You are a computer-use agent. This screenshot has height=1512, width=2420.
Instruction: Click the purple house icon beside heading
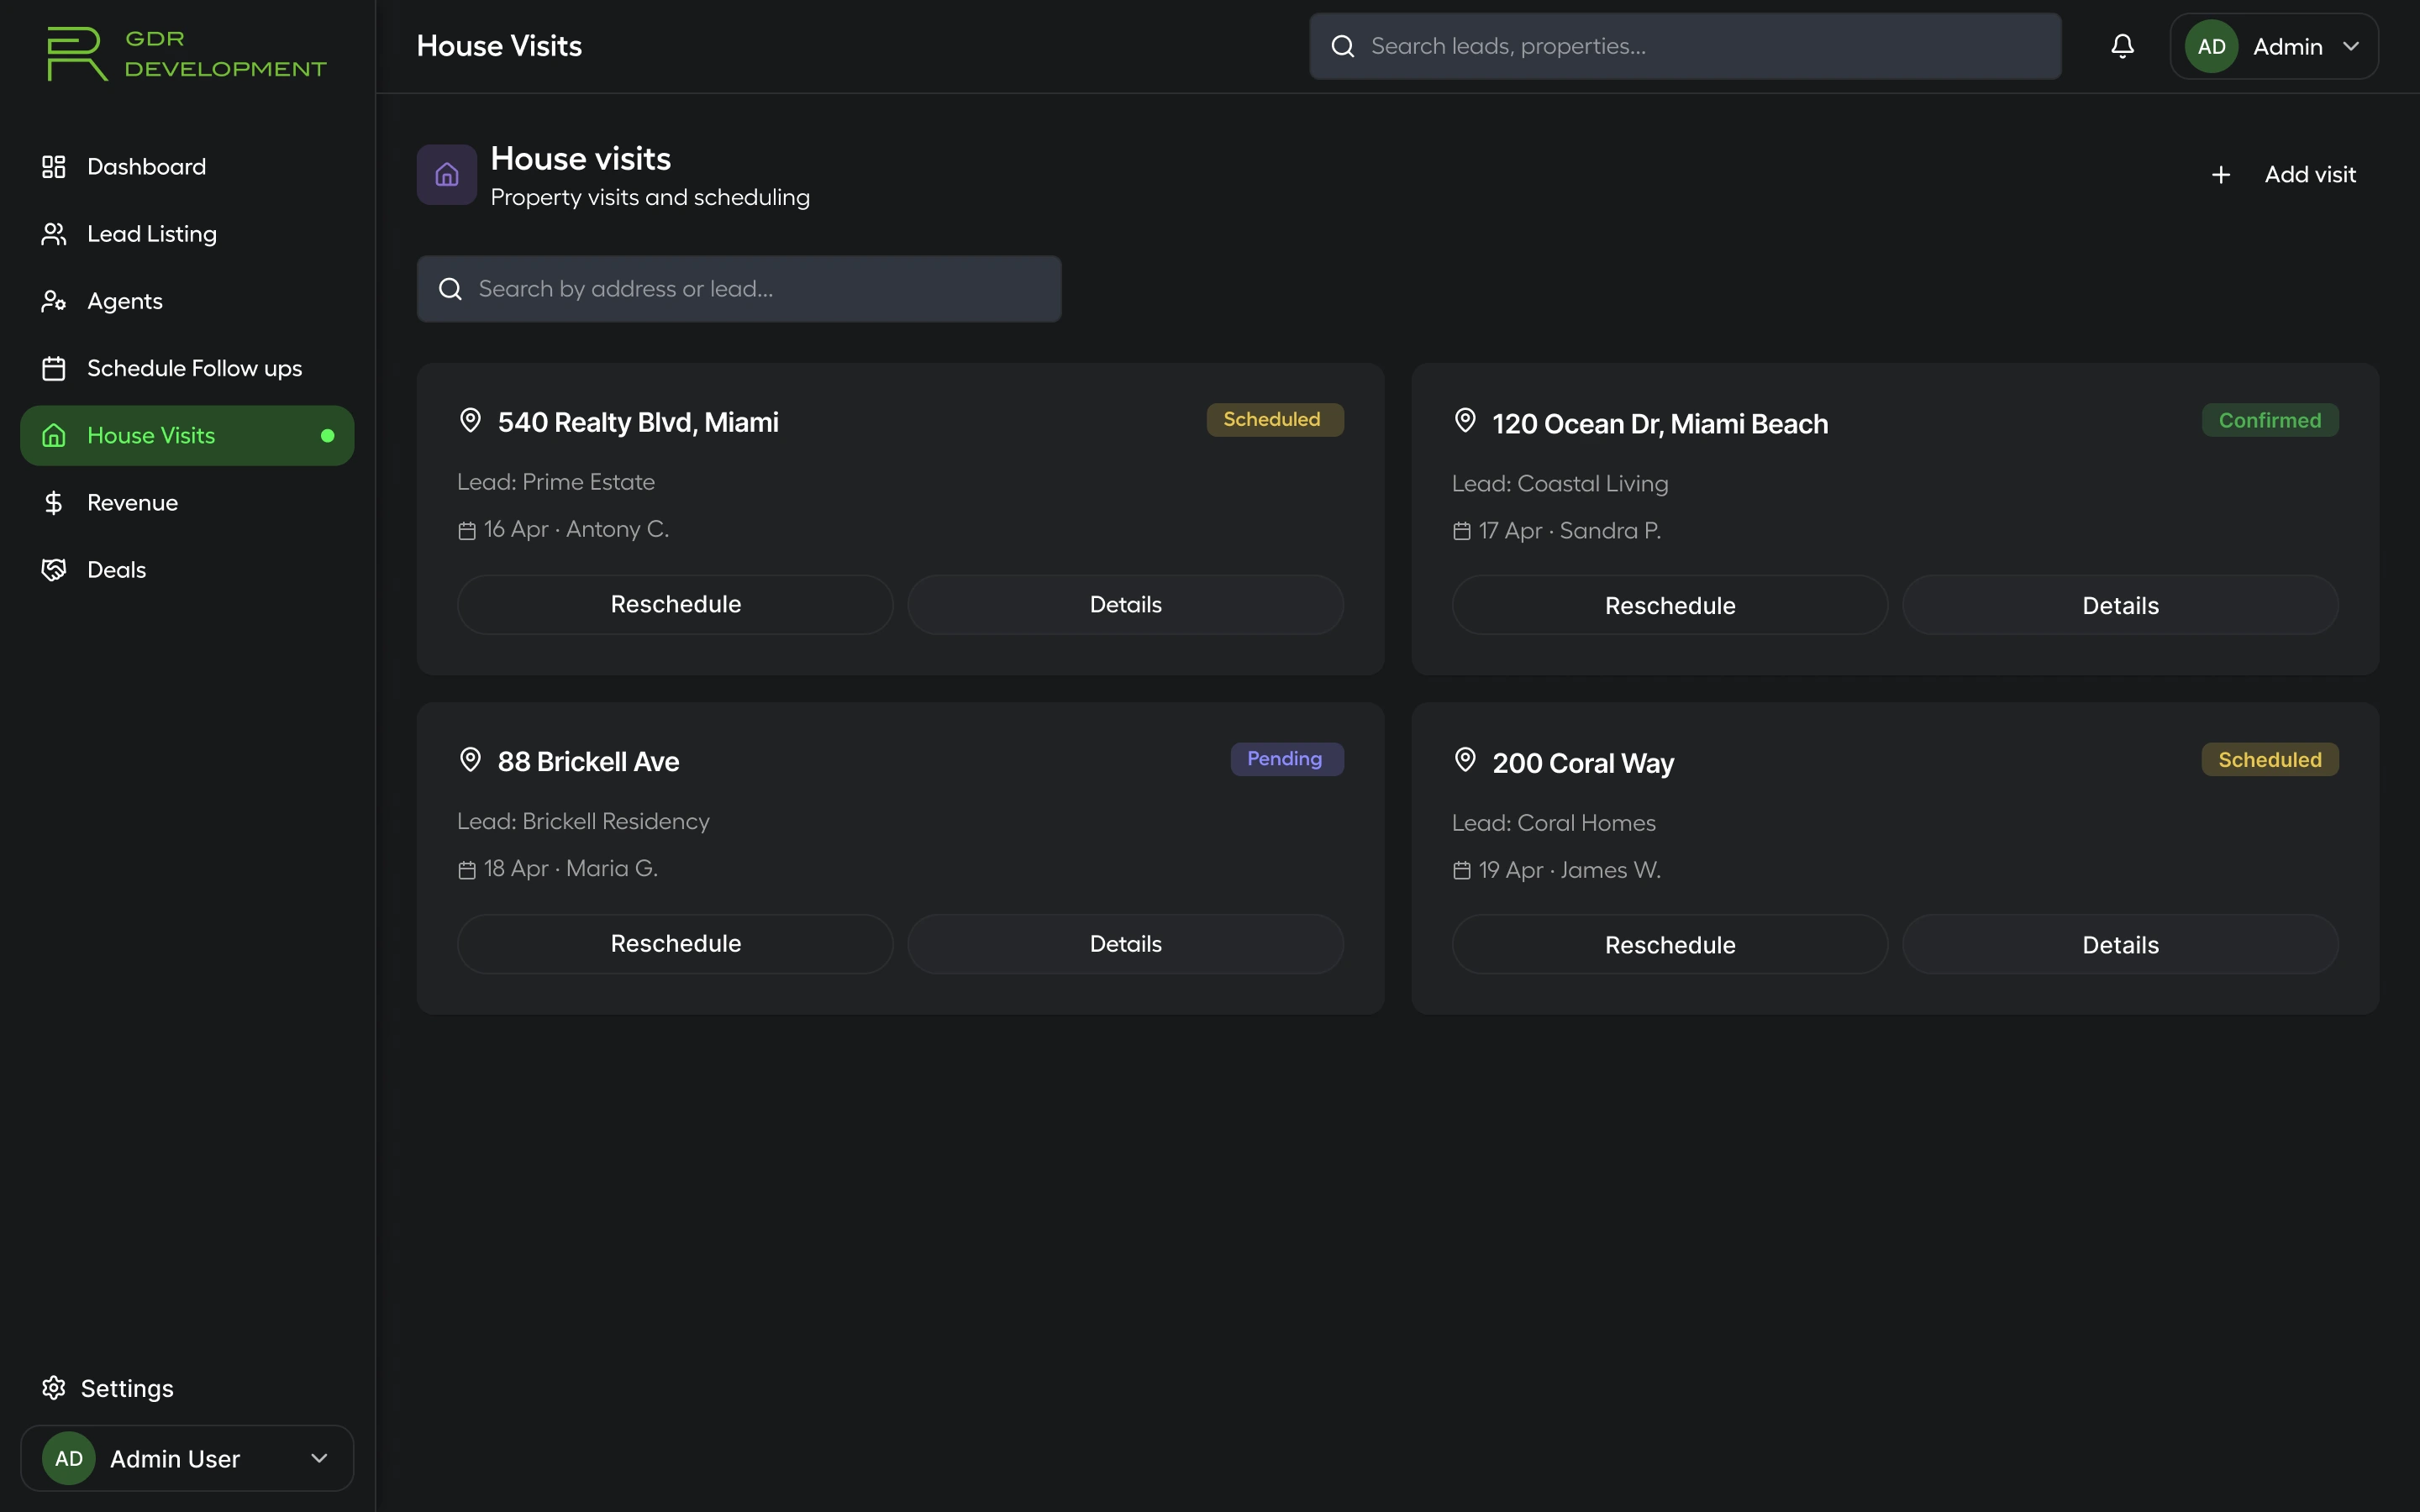pos(446,175)
